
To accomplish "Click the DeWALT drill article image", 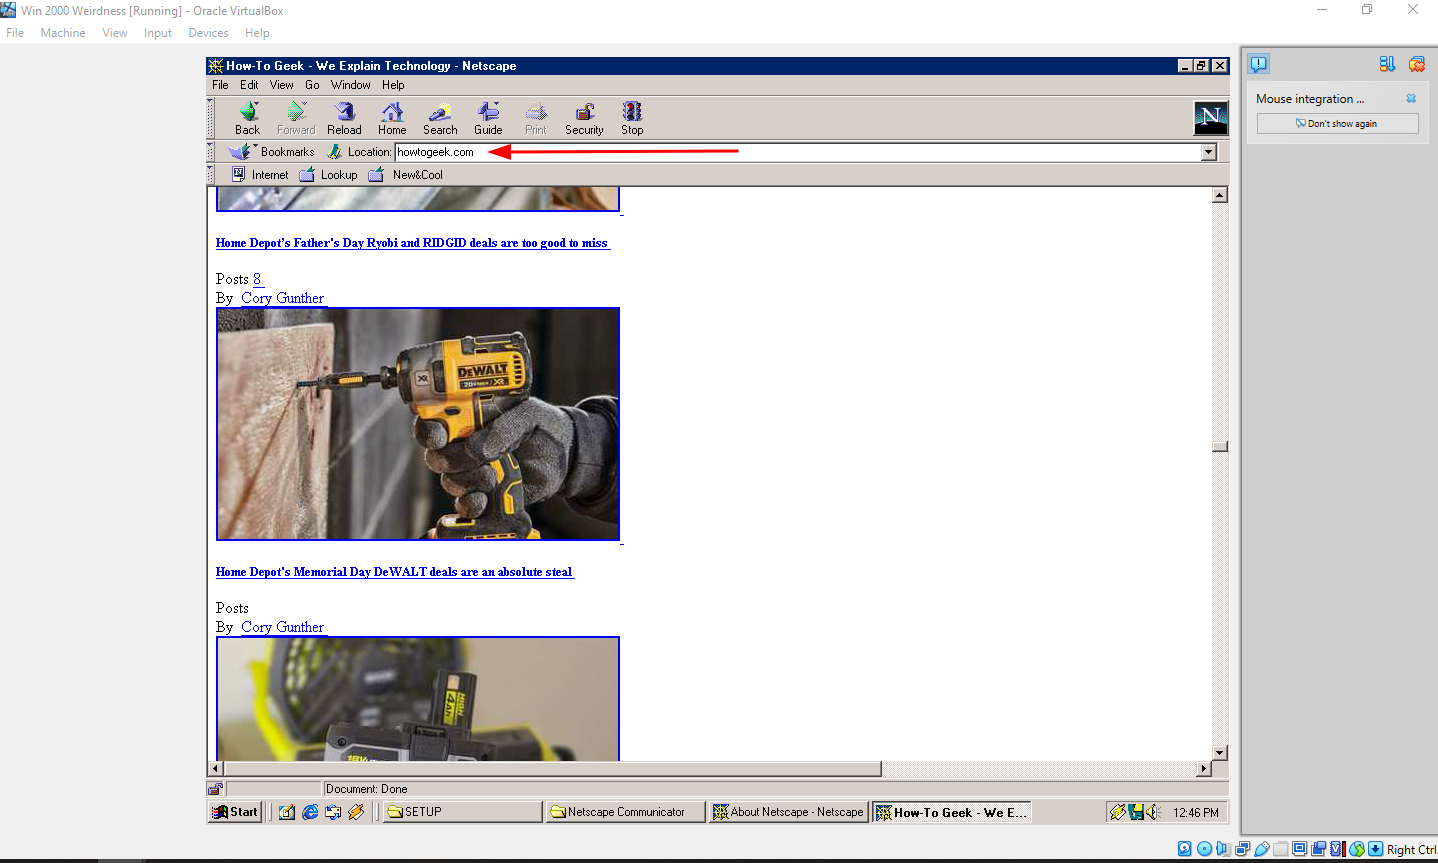I will click(x=418, y=424).
